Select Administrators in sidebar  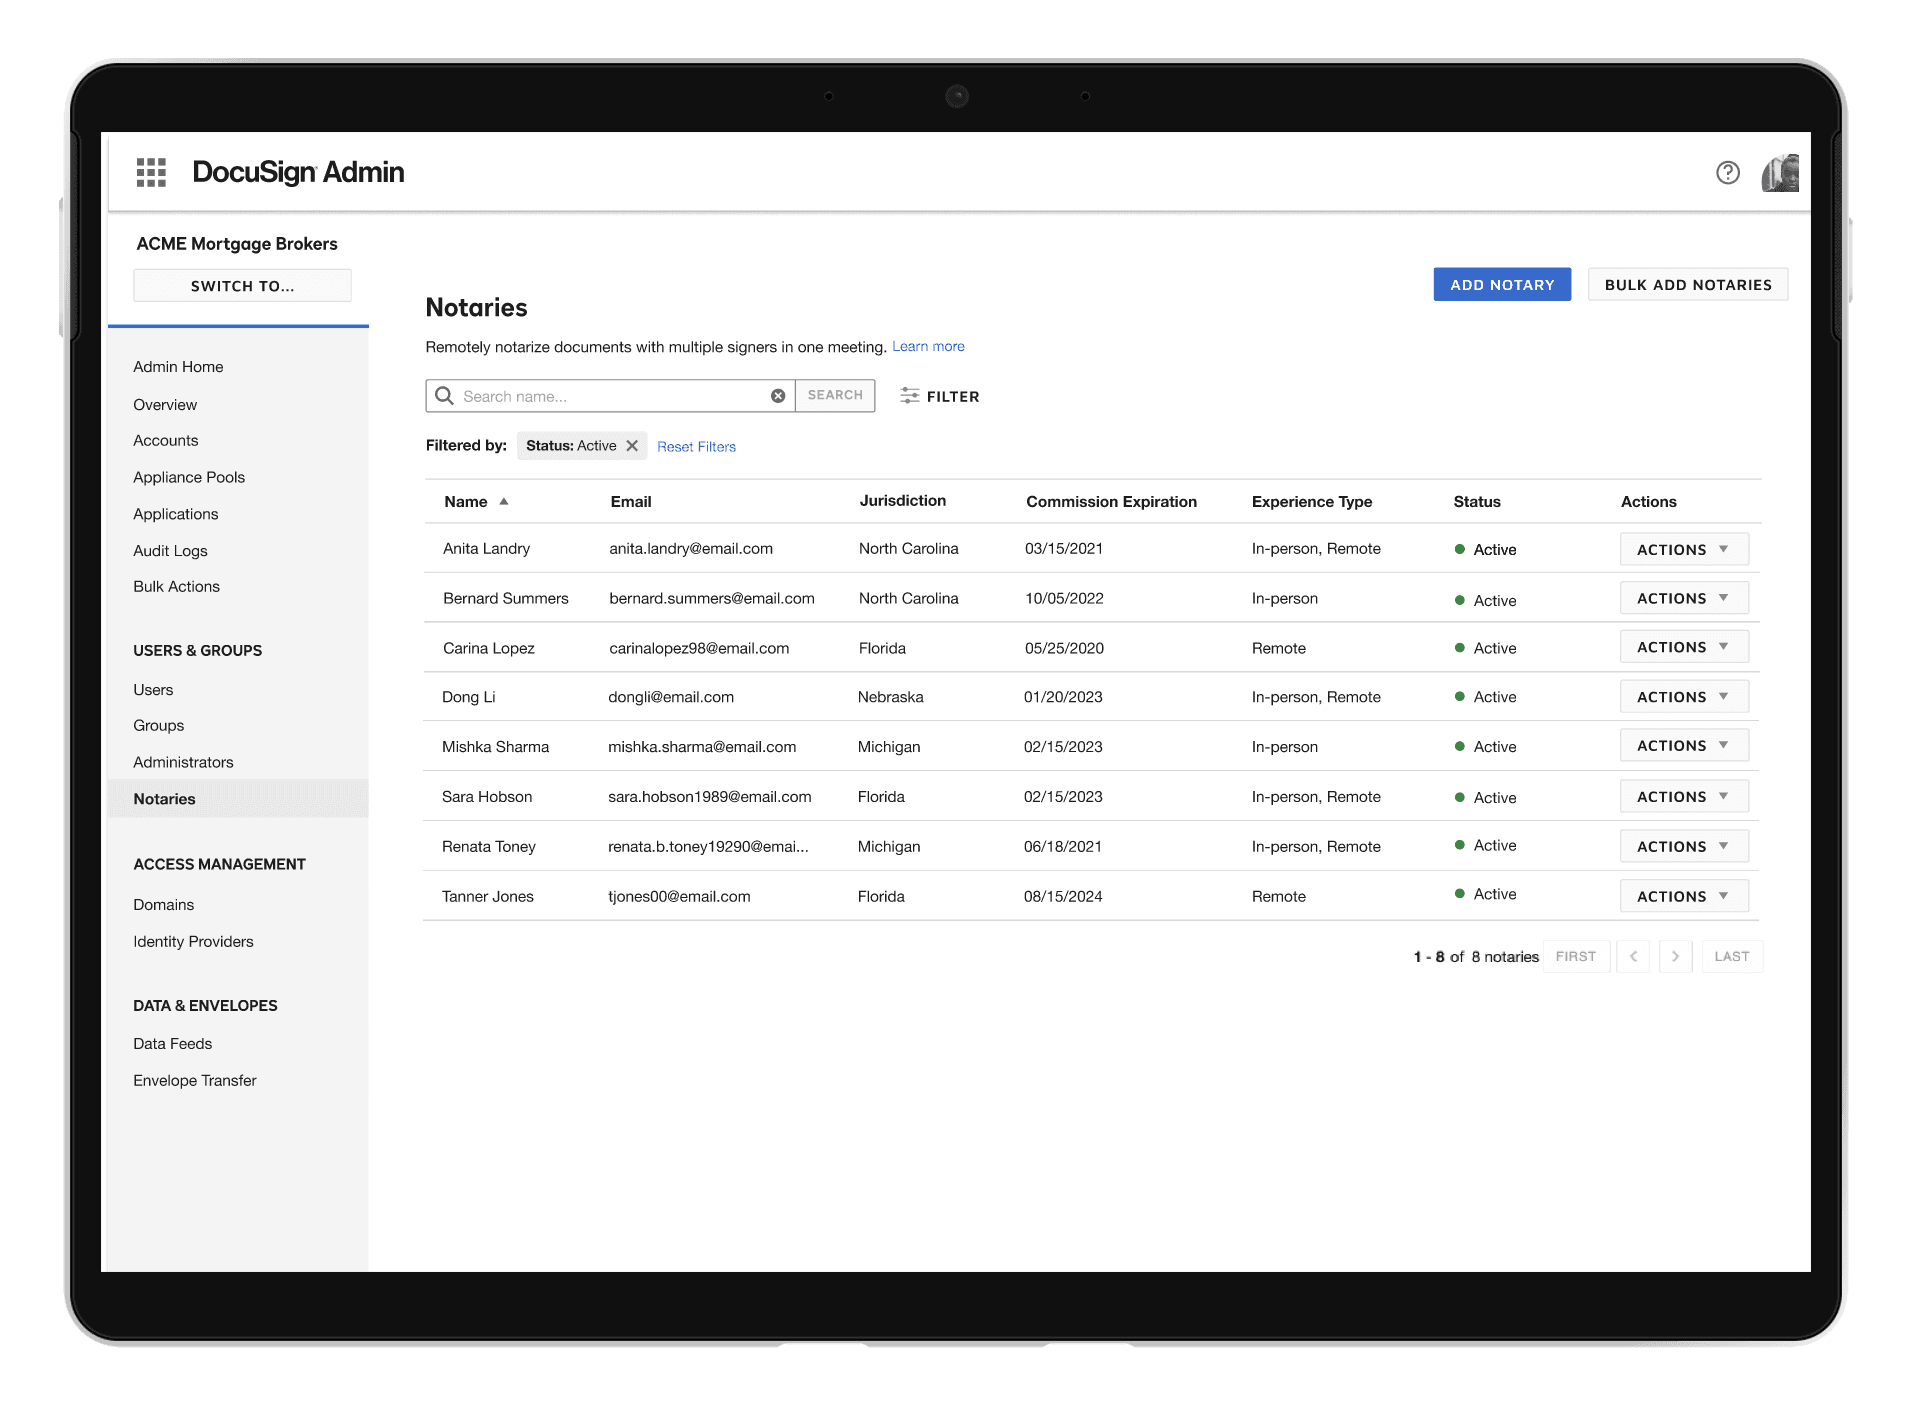[x=183, y=762]
